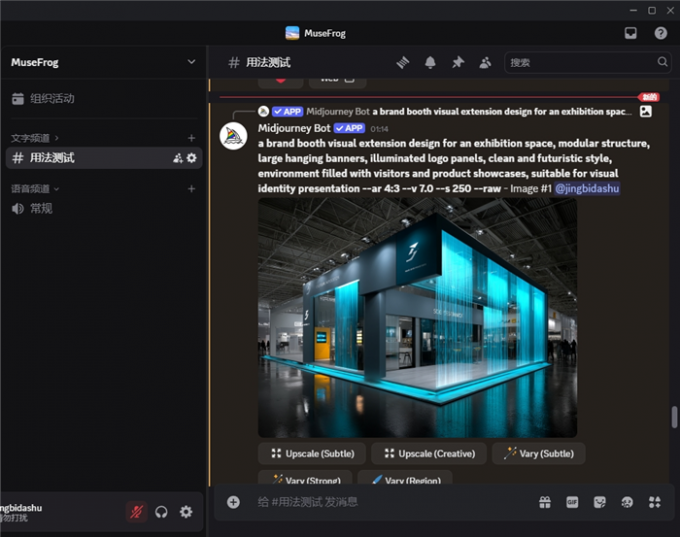Open the inbox icon in title bar
680x537 pixels.
point(631,33)
